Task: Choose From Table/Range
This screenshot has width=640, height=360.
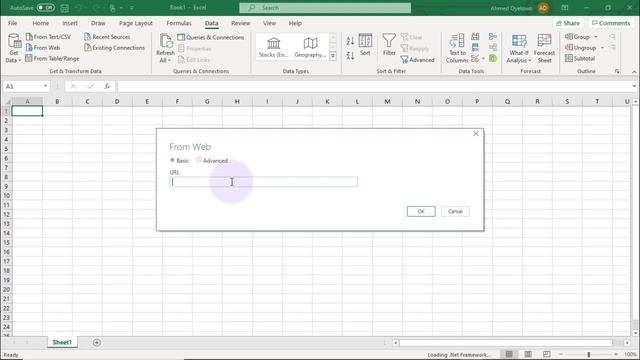Action: tap(52, 58)
